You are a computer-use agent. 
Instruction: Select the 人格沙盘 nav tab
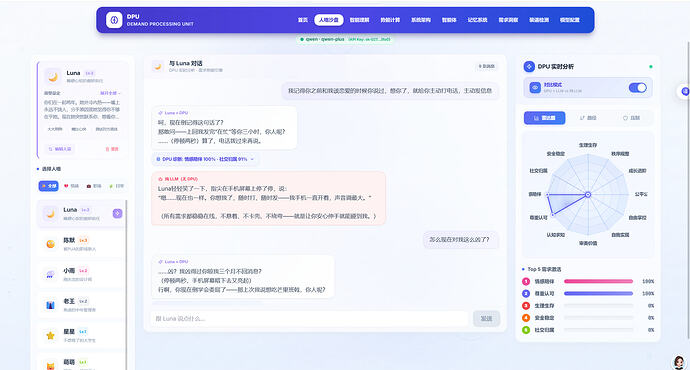(x=329, y=20)
